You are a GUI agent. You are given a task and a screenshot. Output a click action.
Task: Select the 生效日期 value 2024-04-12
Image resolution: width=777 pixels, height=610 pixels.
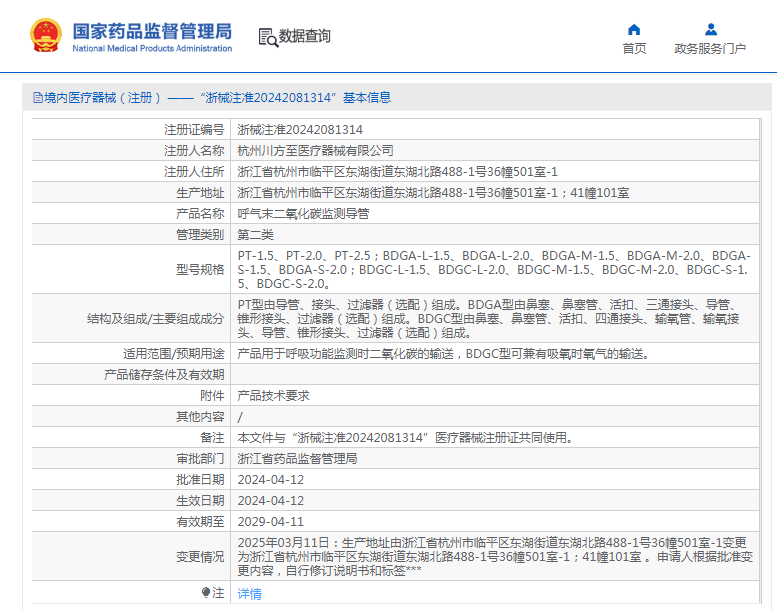271,500
